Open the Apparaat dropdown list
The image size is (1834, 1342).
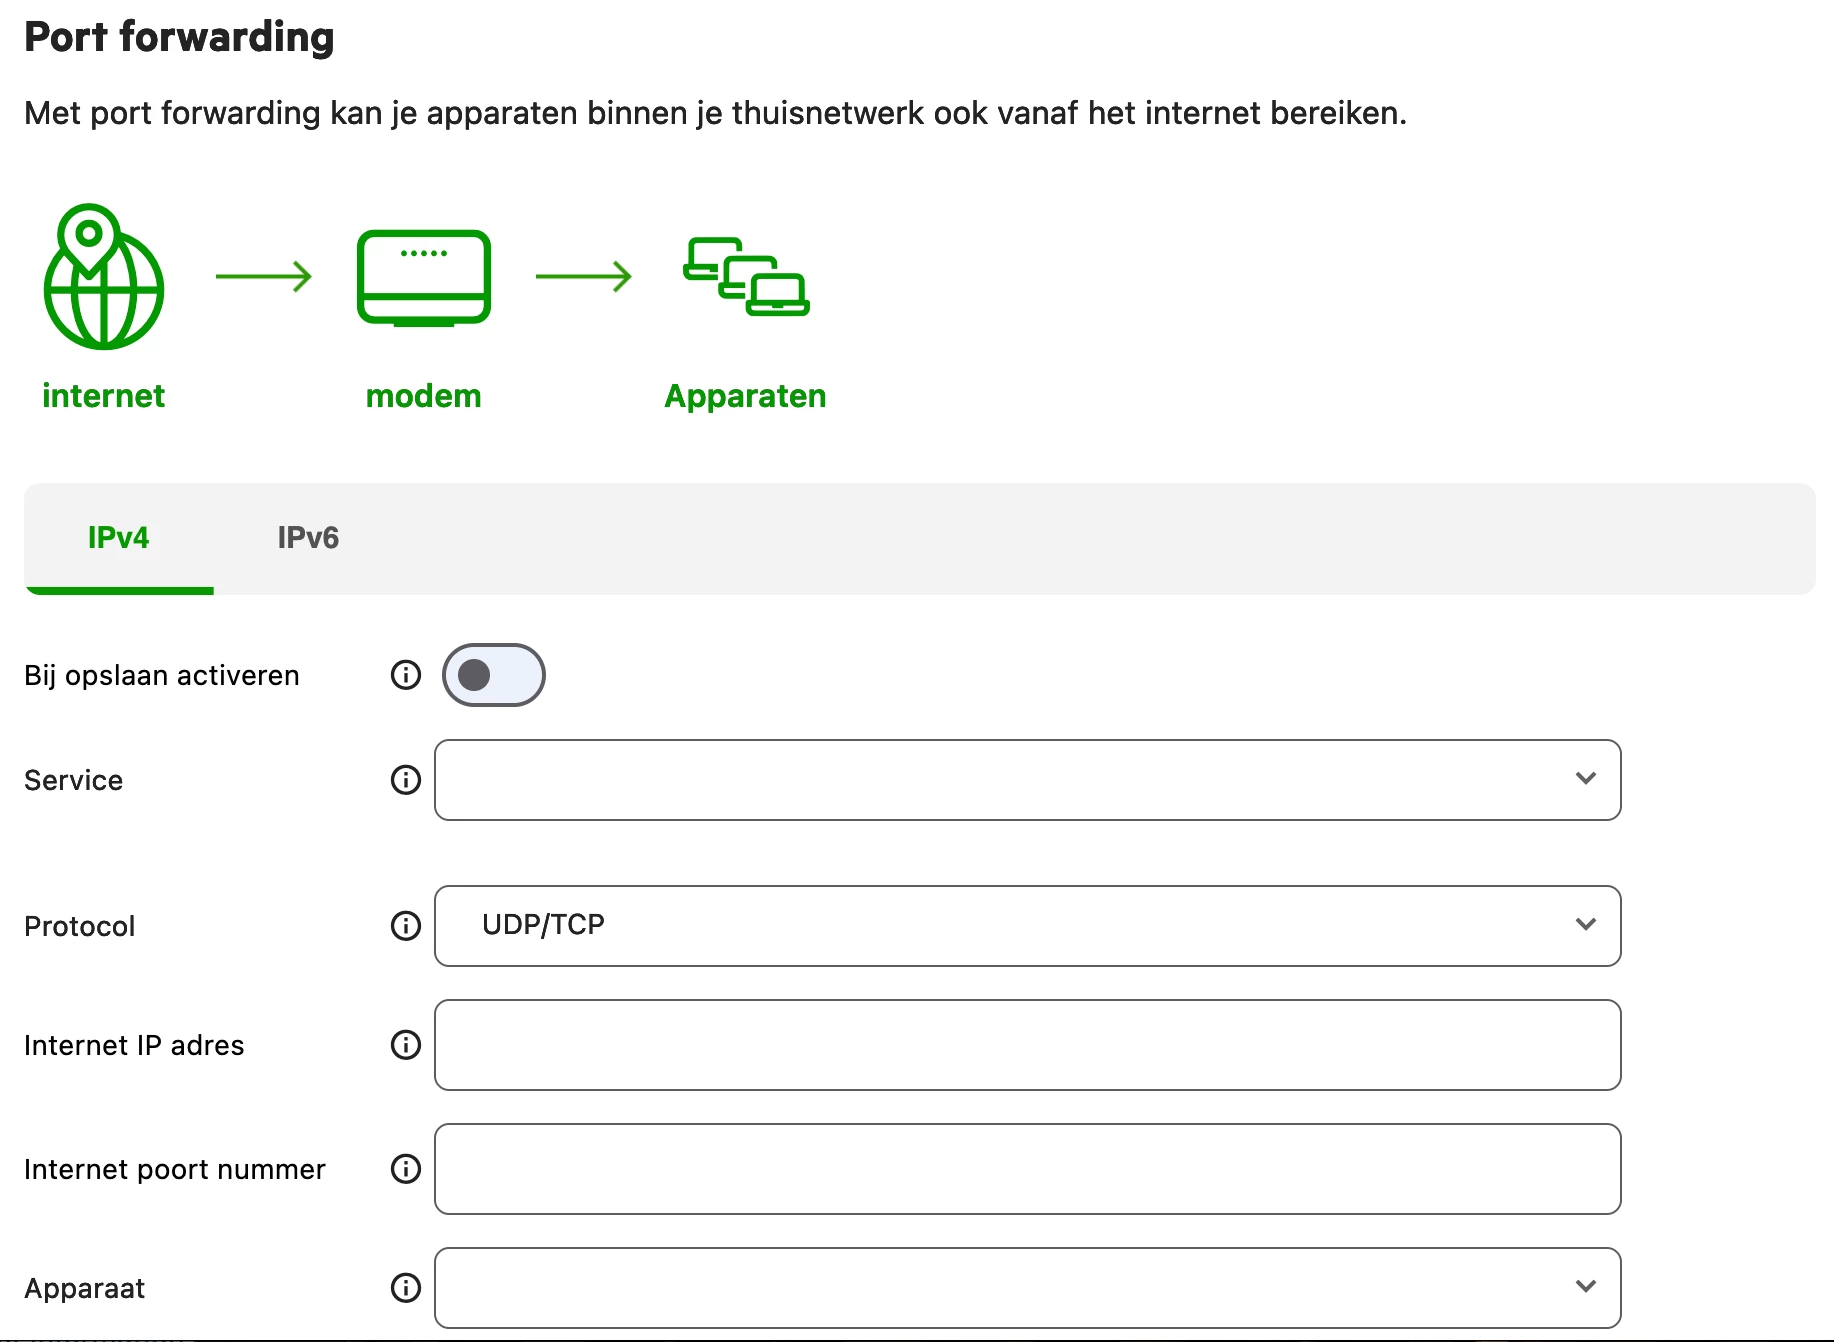coord(1027,1288)
